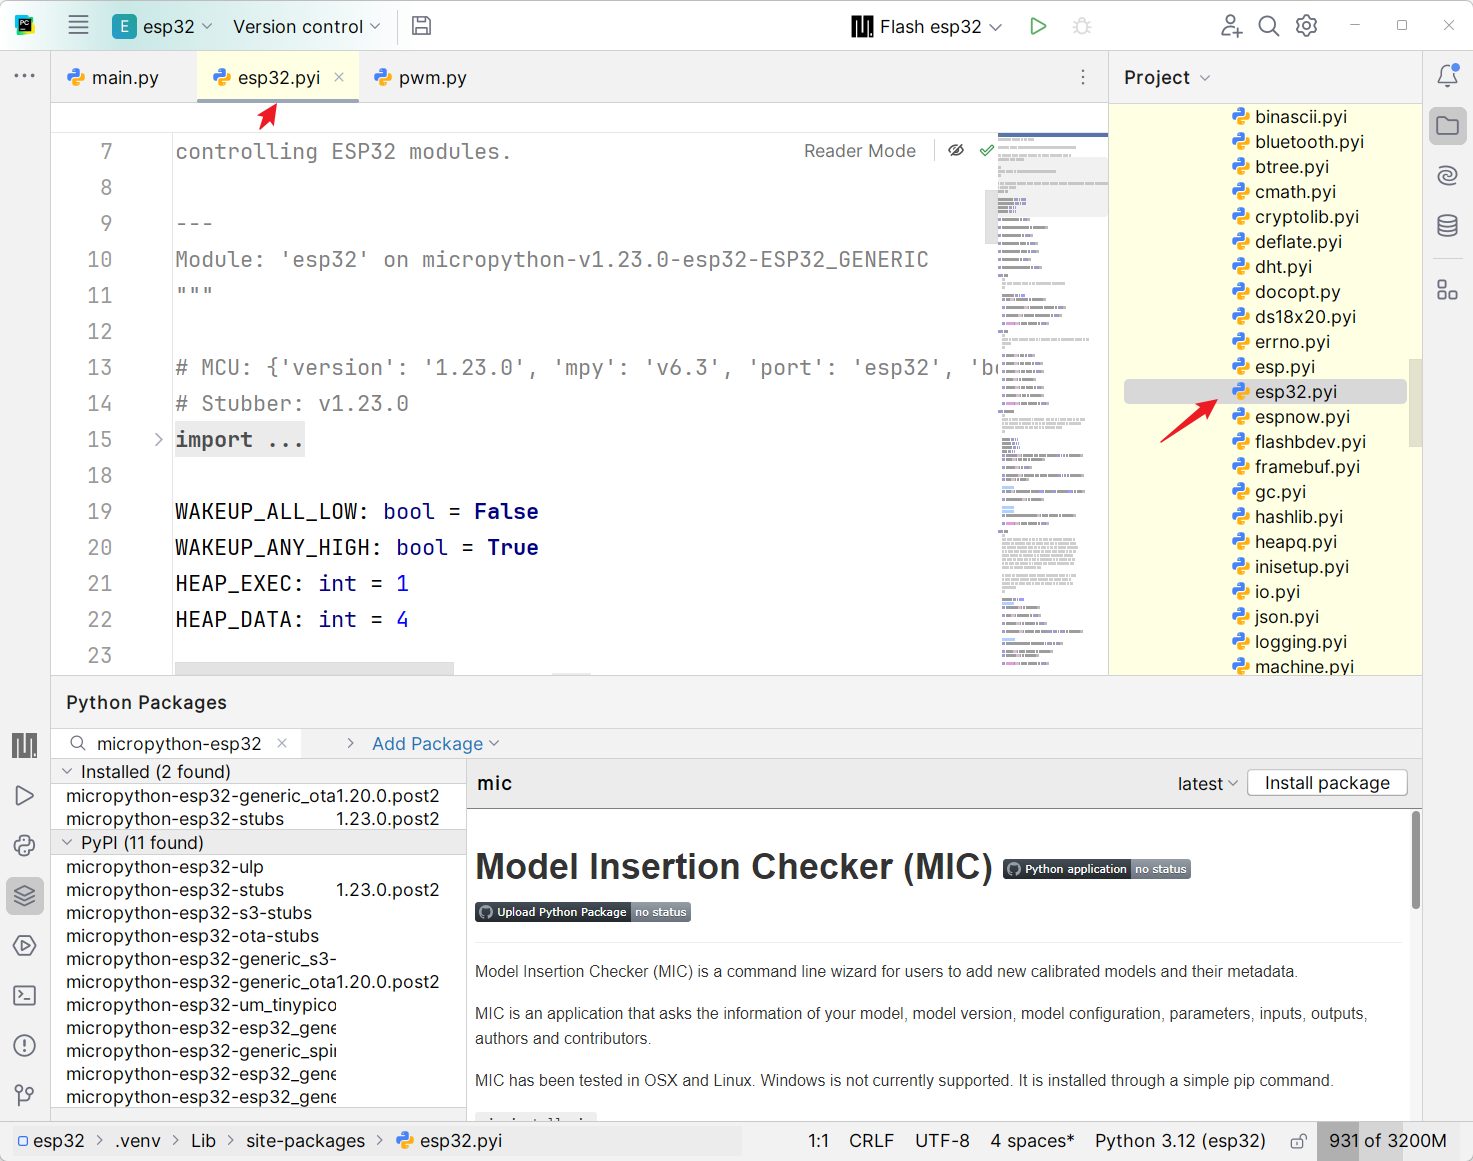Viewport: 1473px width, 1161px height.
Task: Open Flash esp32 run configuration dropdown
Action: [x=926, y=26]
